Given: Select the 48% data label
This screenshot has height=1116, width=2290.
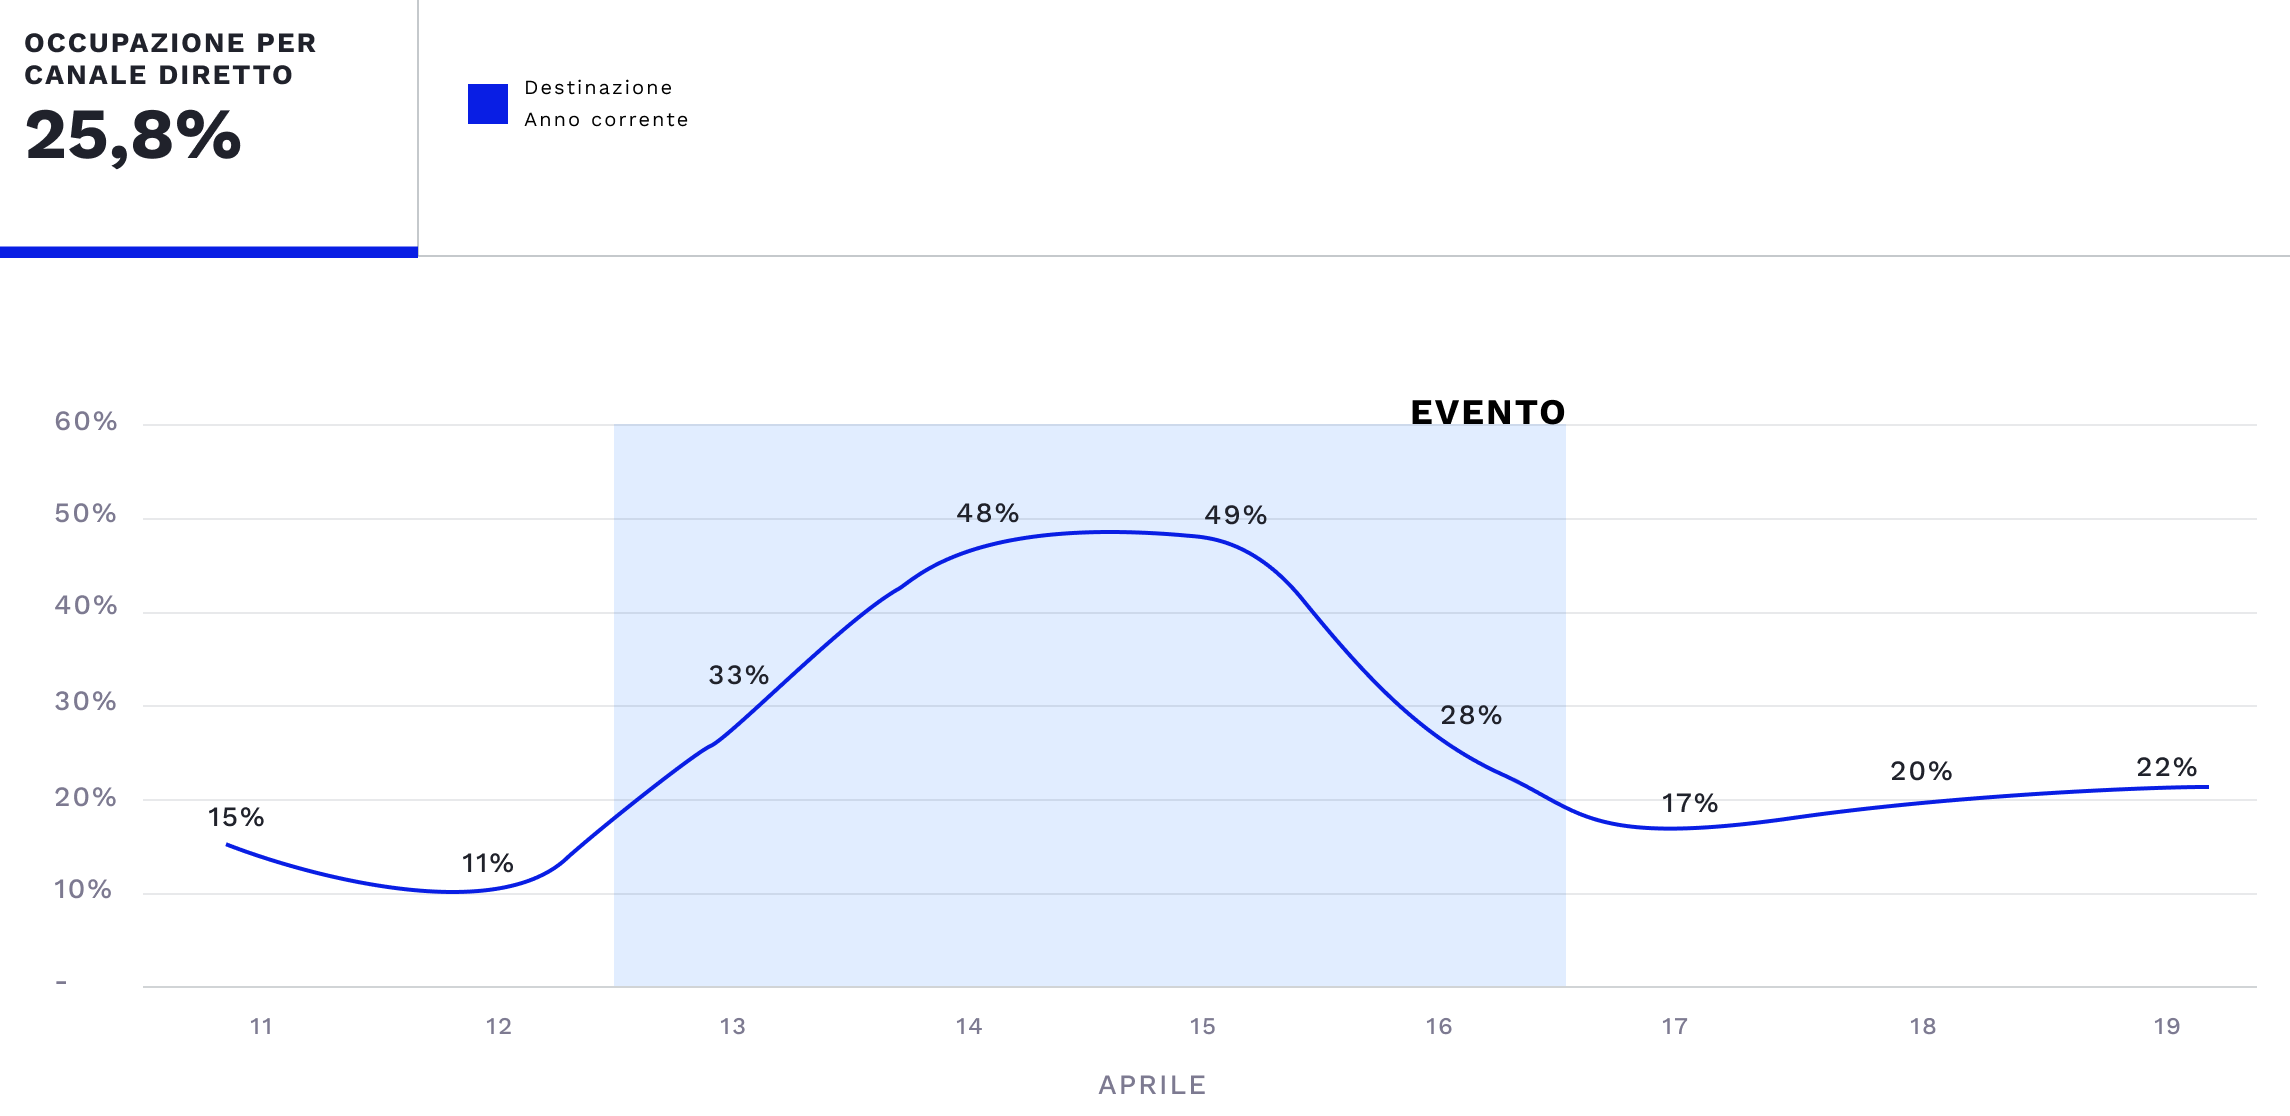Looking at the screenshot, I should click(988, 513).
